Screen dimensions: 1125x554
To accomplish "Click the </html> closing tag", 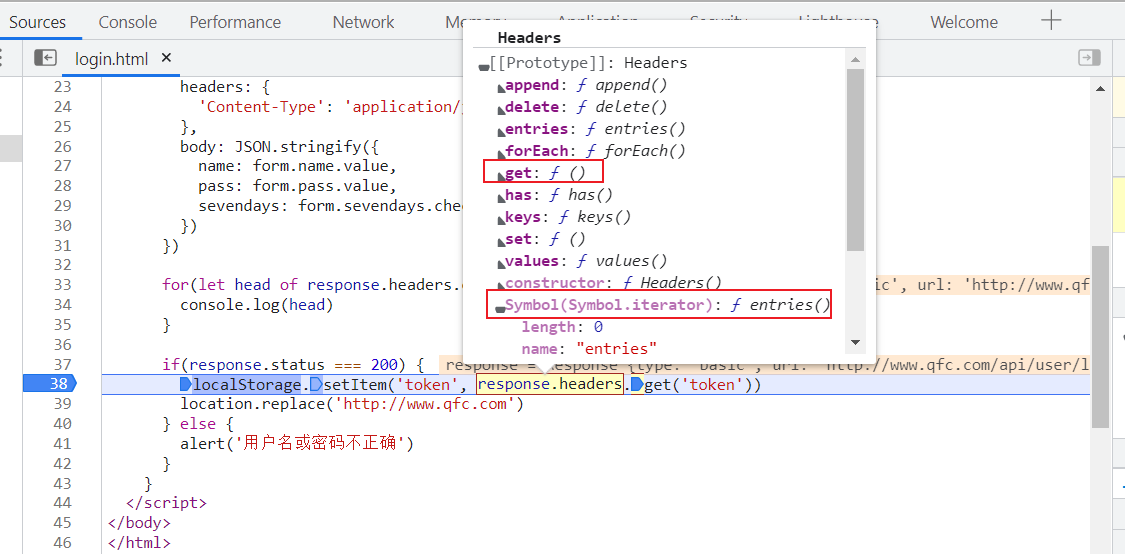I will pos(138,543).
